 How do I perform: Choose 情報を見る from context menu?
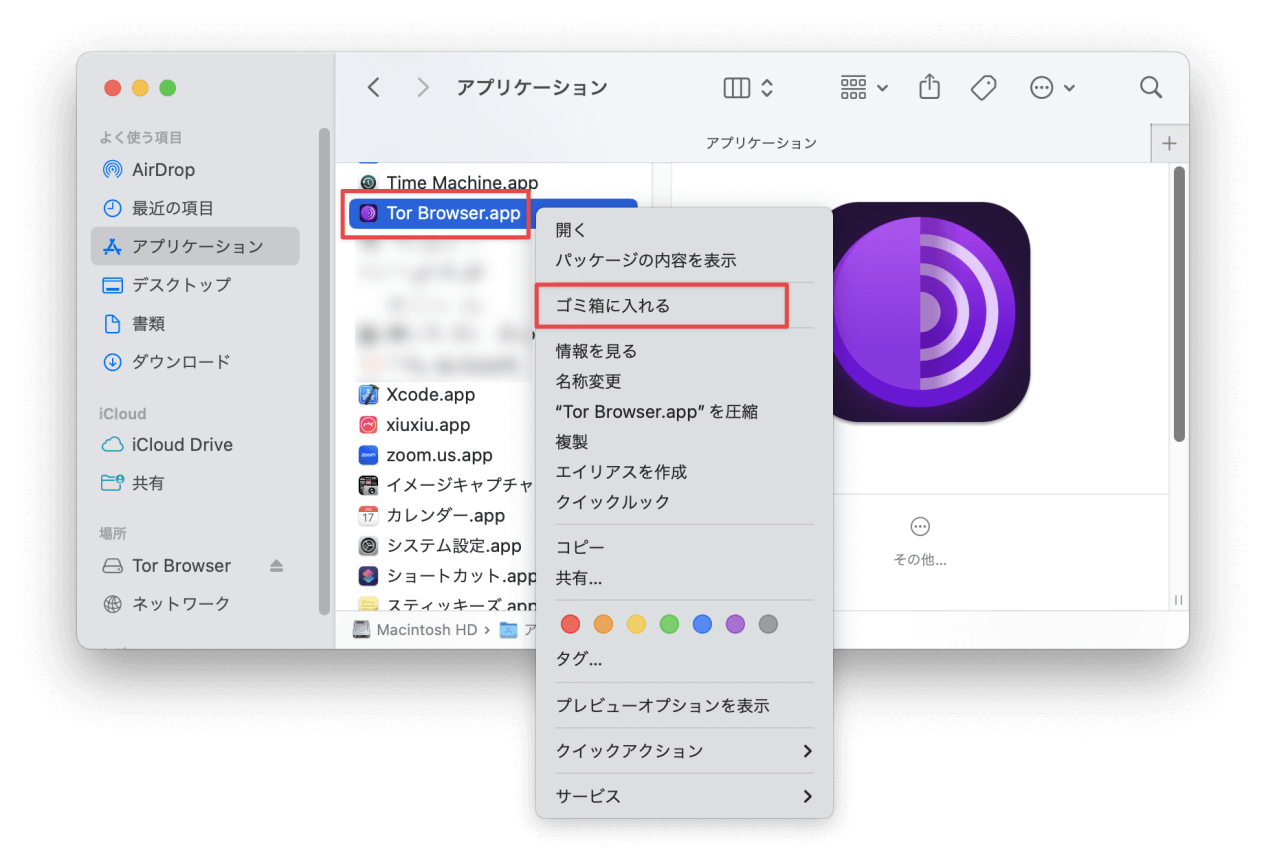[x=684, y=351]
